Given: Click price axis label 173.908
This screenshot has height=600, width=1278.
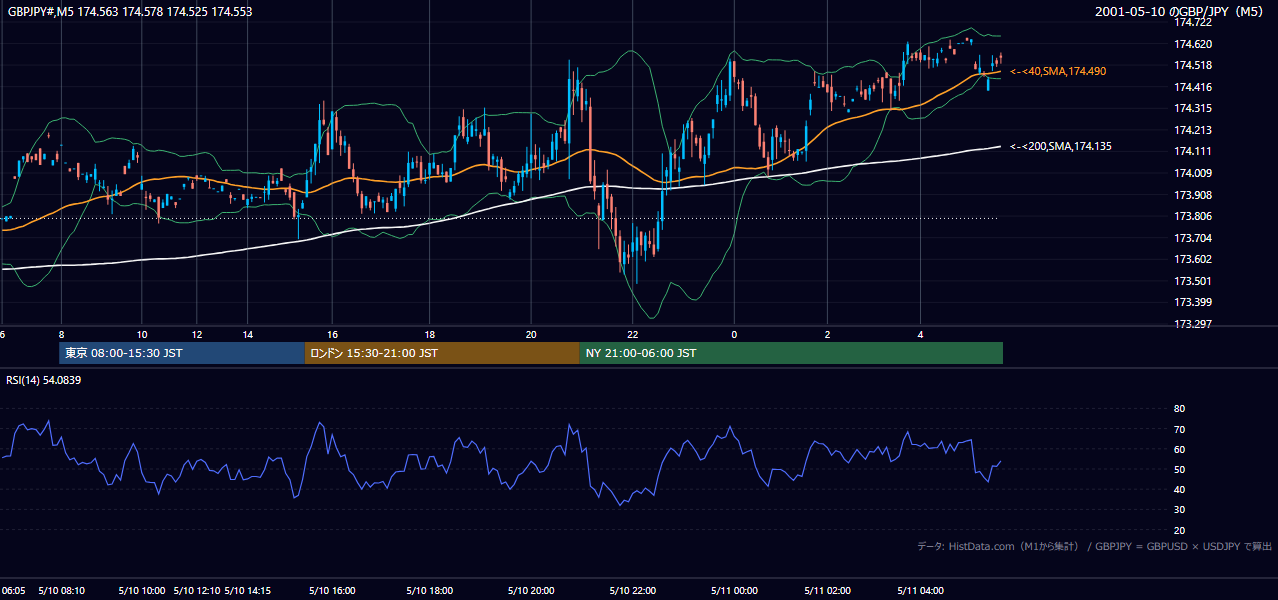Looking at the screenshot, I should tap(1193, 195).
